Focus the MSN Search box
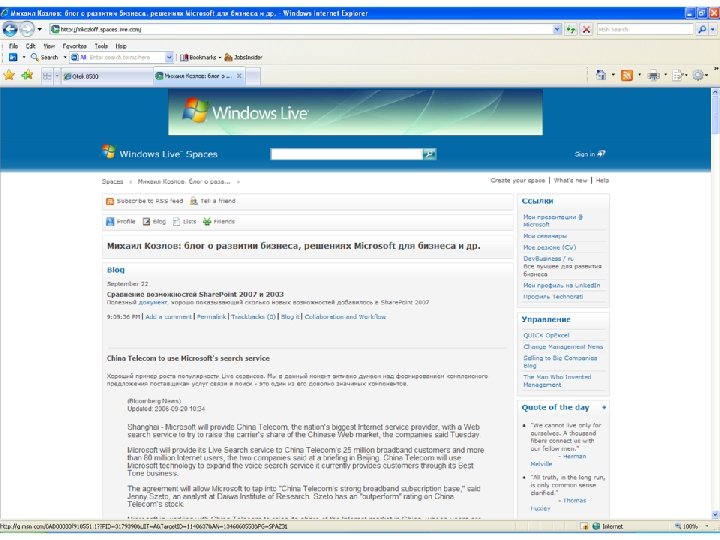720x540 pixels. [x=645, y=29]
